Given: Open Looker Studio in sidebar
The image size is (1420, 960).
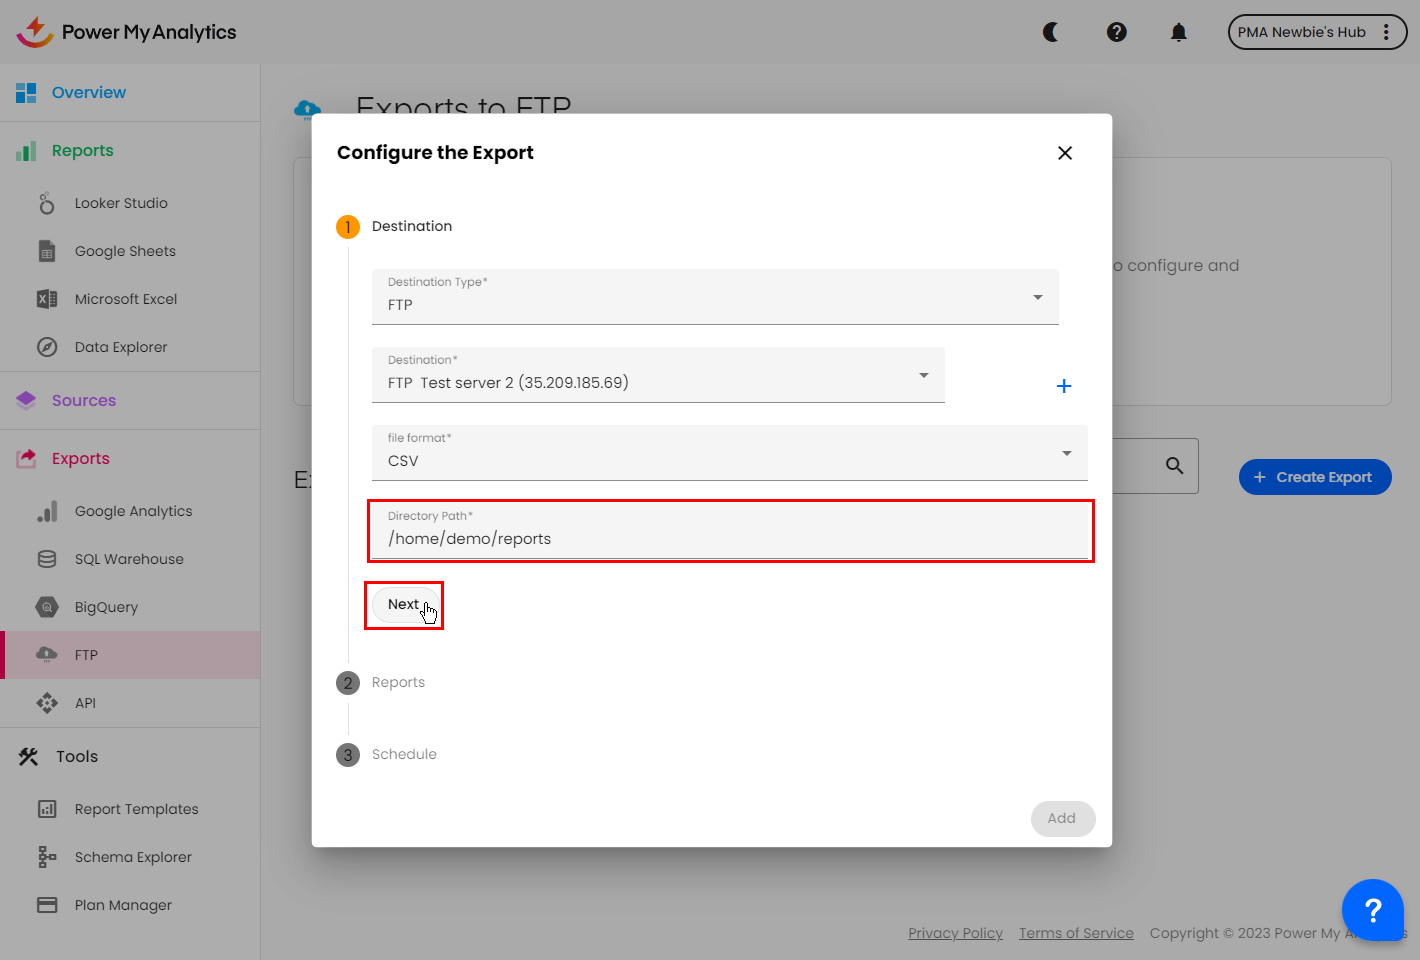Looking at the screenshot, I should pyautogui.click(x=121, y=203).
